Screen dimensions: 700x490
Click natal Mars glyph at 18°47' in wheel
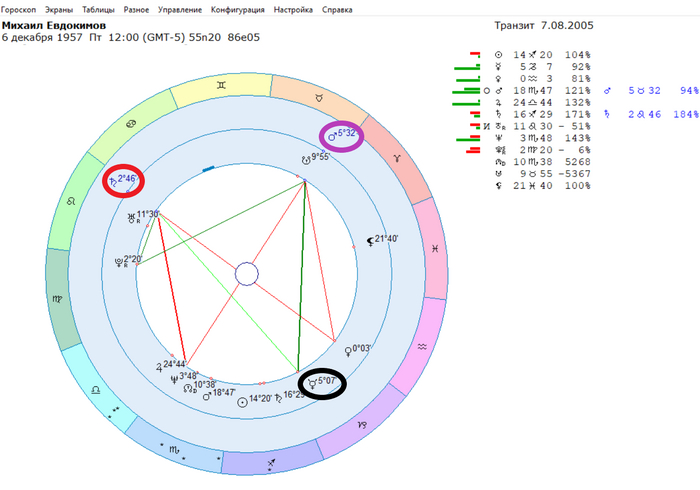207,396
